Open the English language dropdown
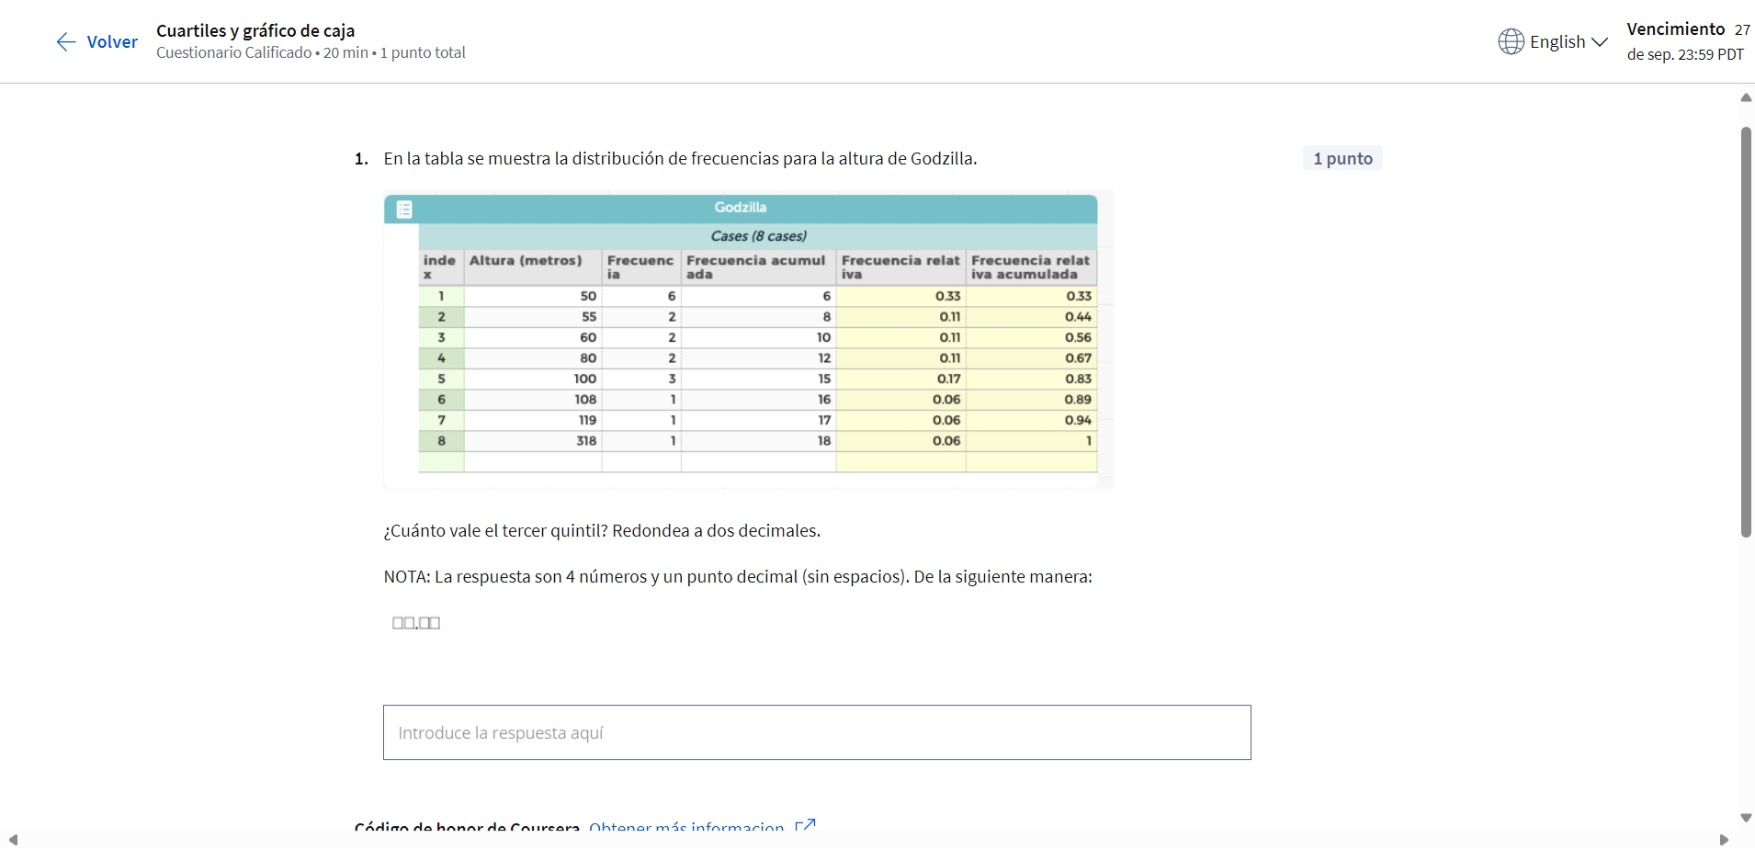 [1568, 42]
